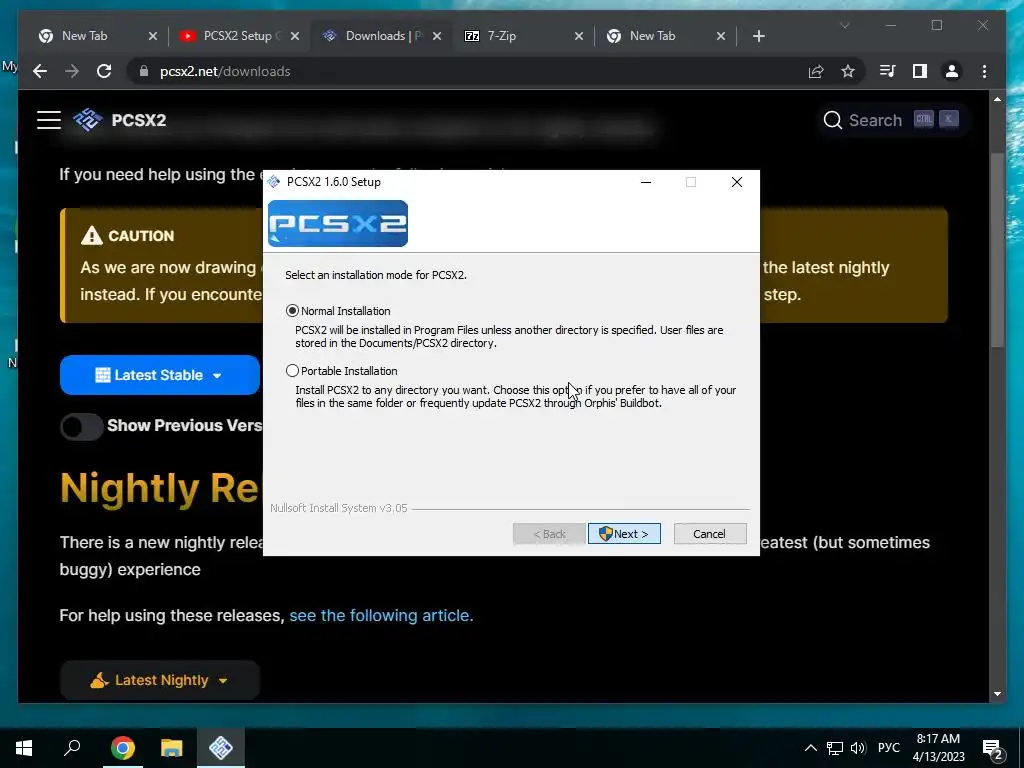The image size is (1024, 768).
Task: Open a new browser tab
Action: point(758,36)
